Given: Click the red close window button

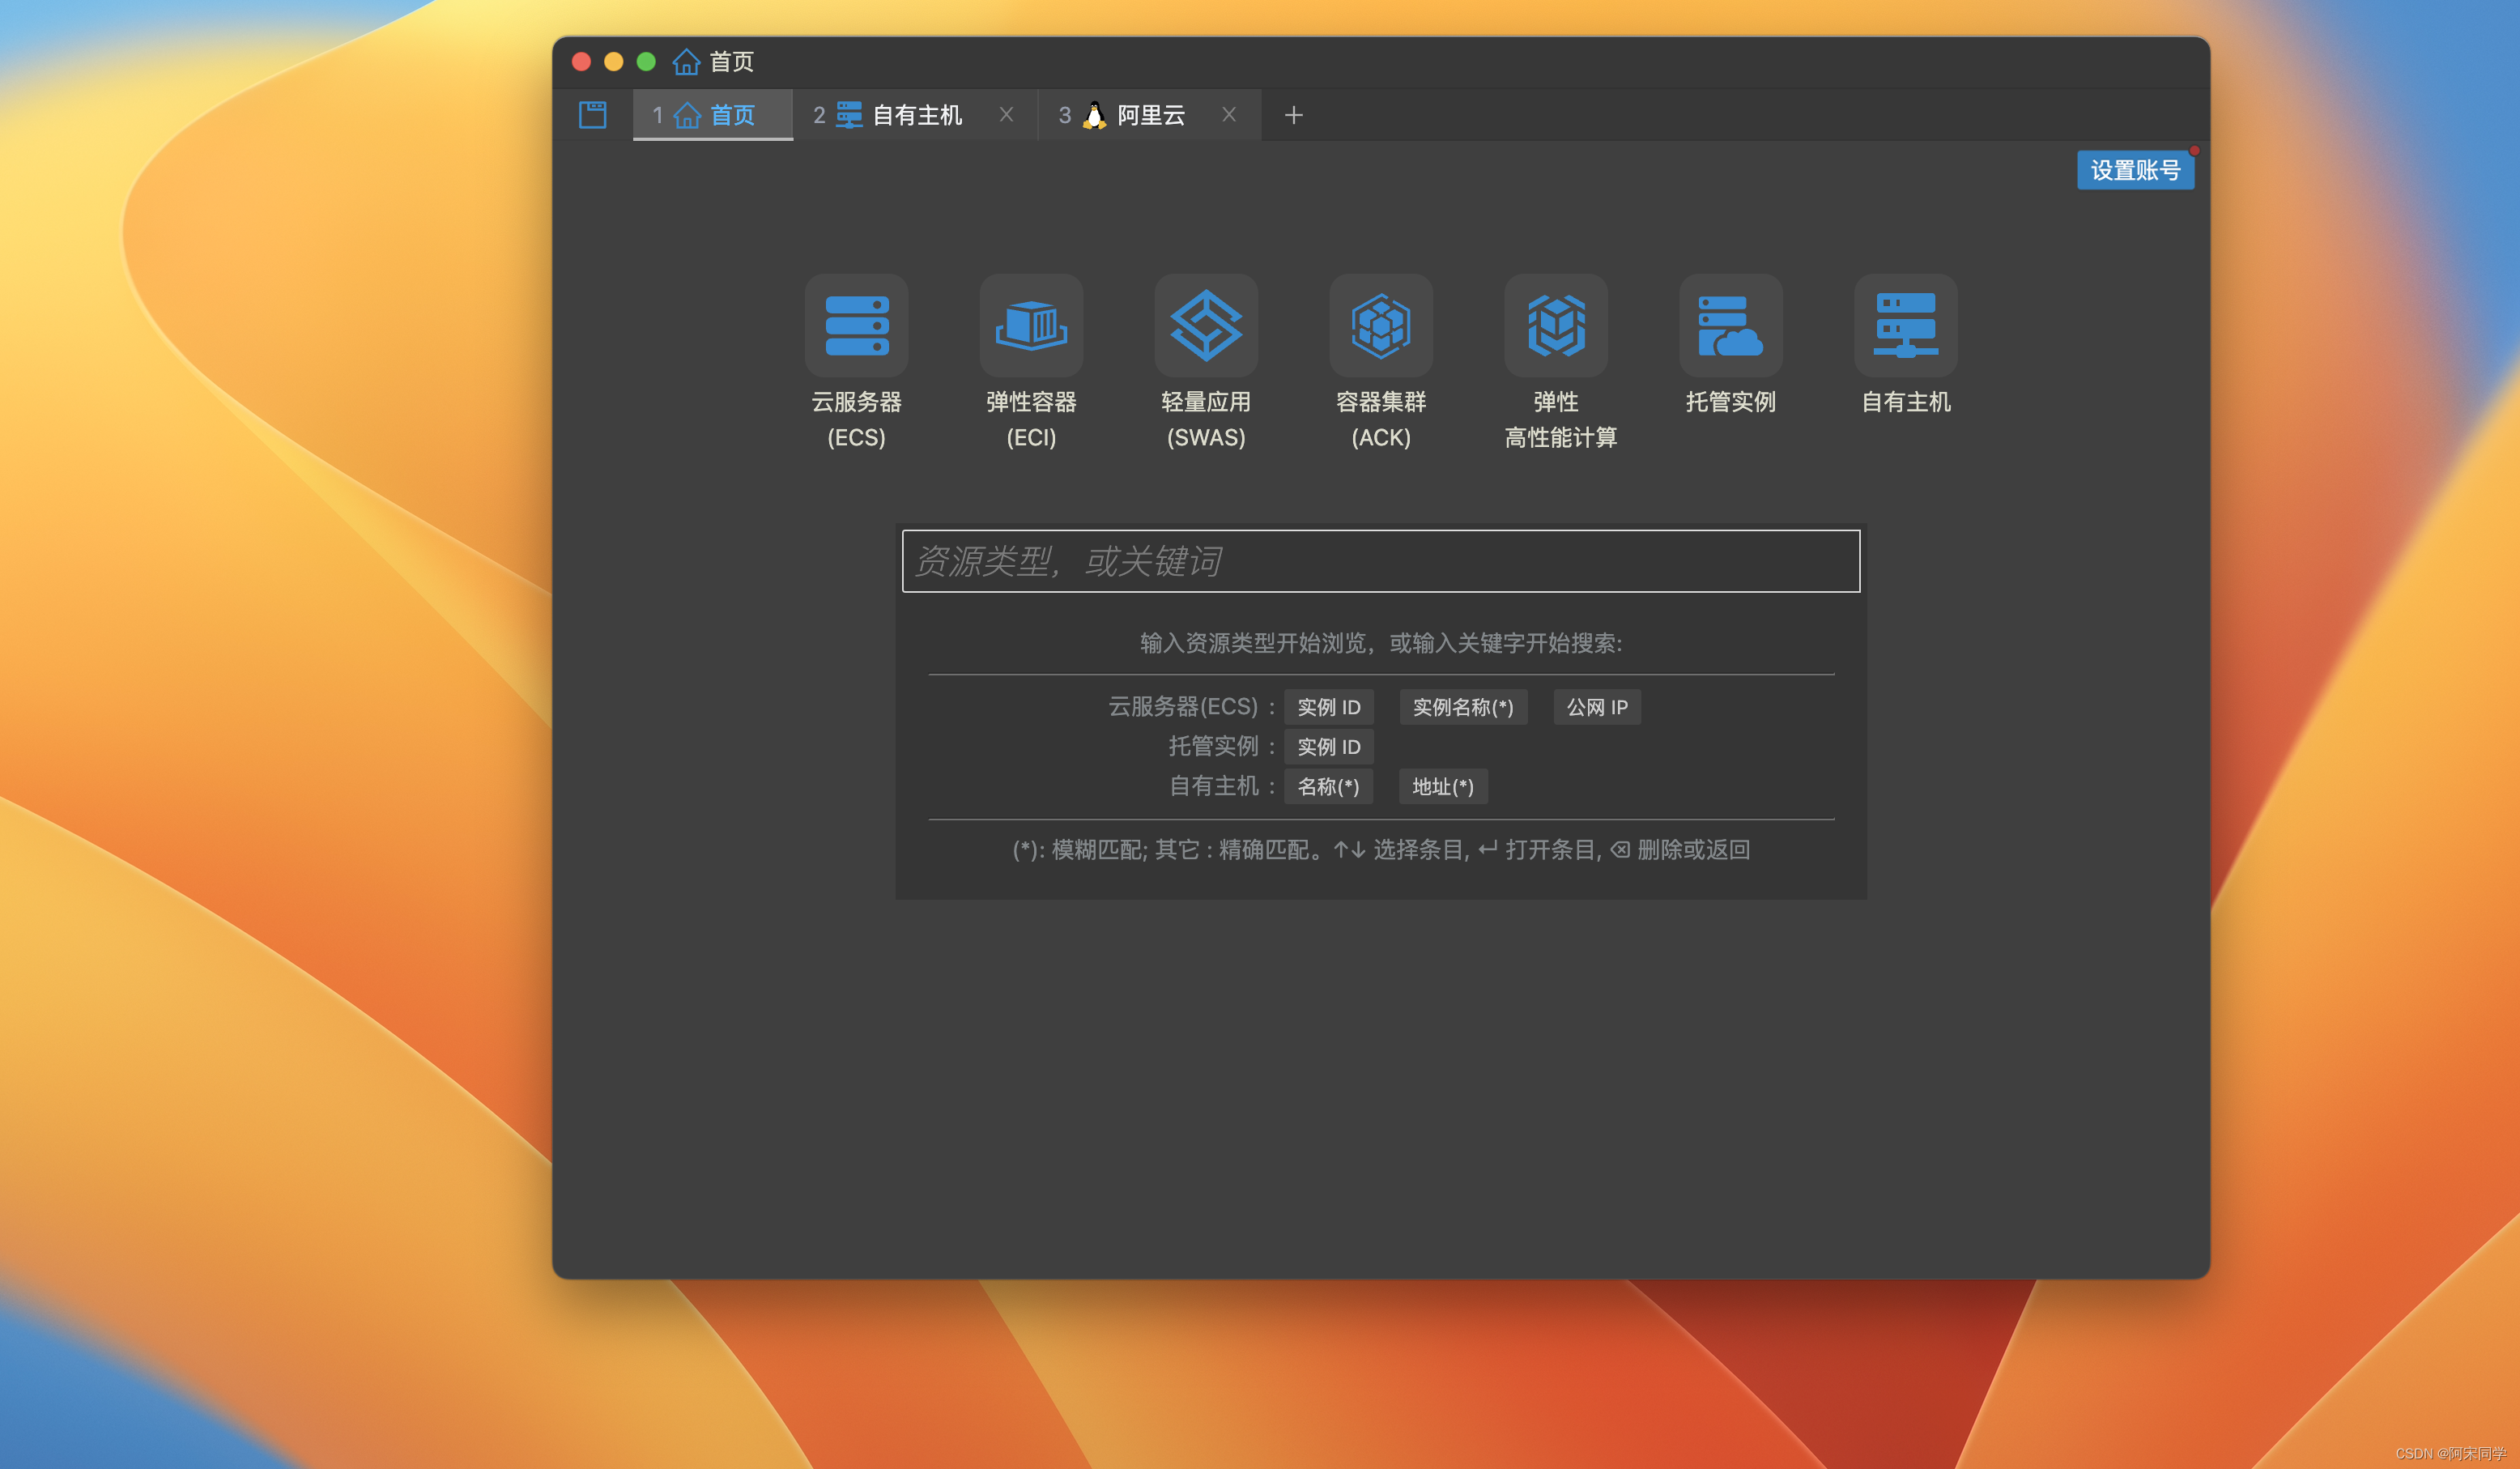Looking at the screenshot, I should tap(581, 62).
